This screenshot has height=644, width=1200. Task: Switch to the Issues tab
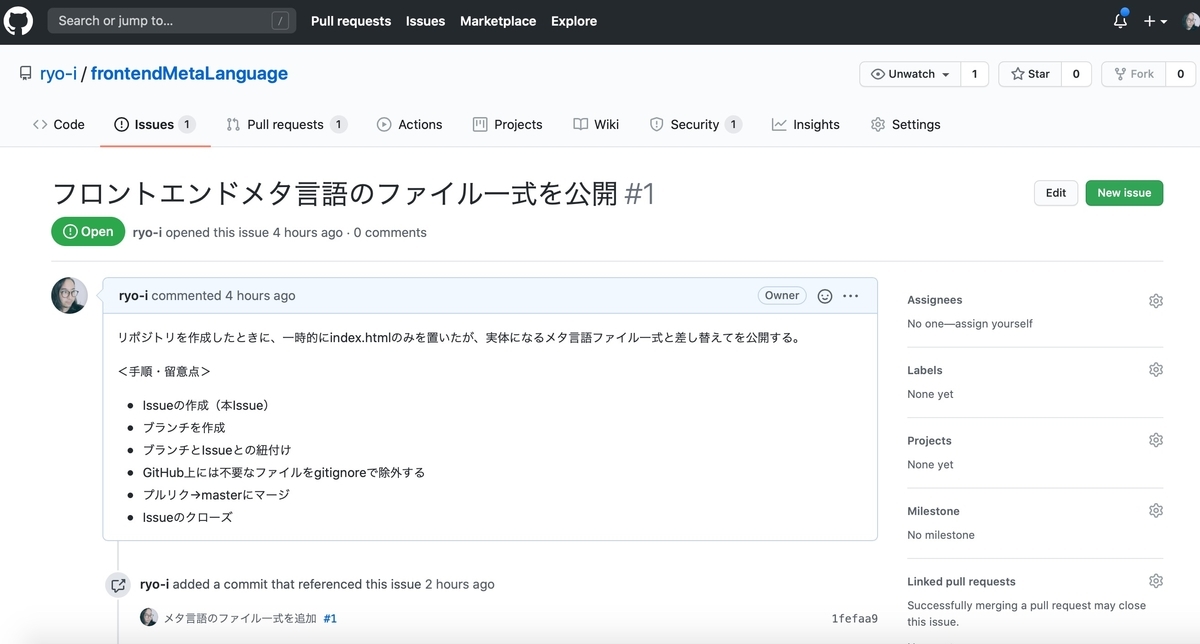(154, 125)
